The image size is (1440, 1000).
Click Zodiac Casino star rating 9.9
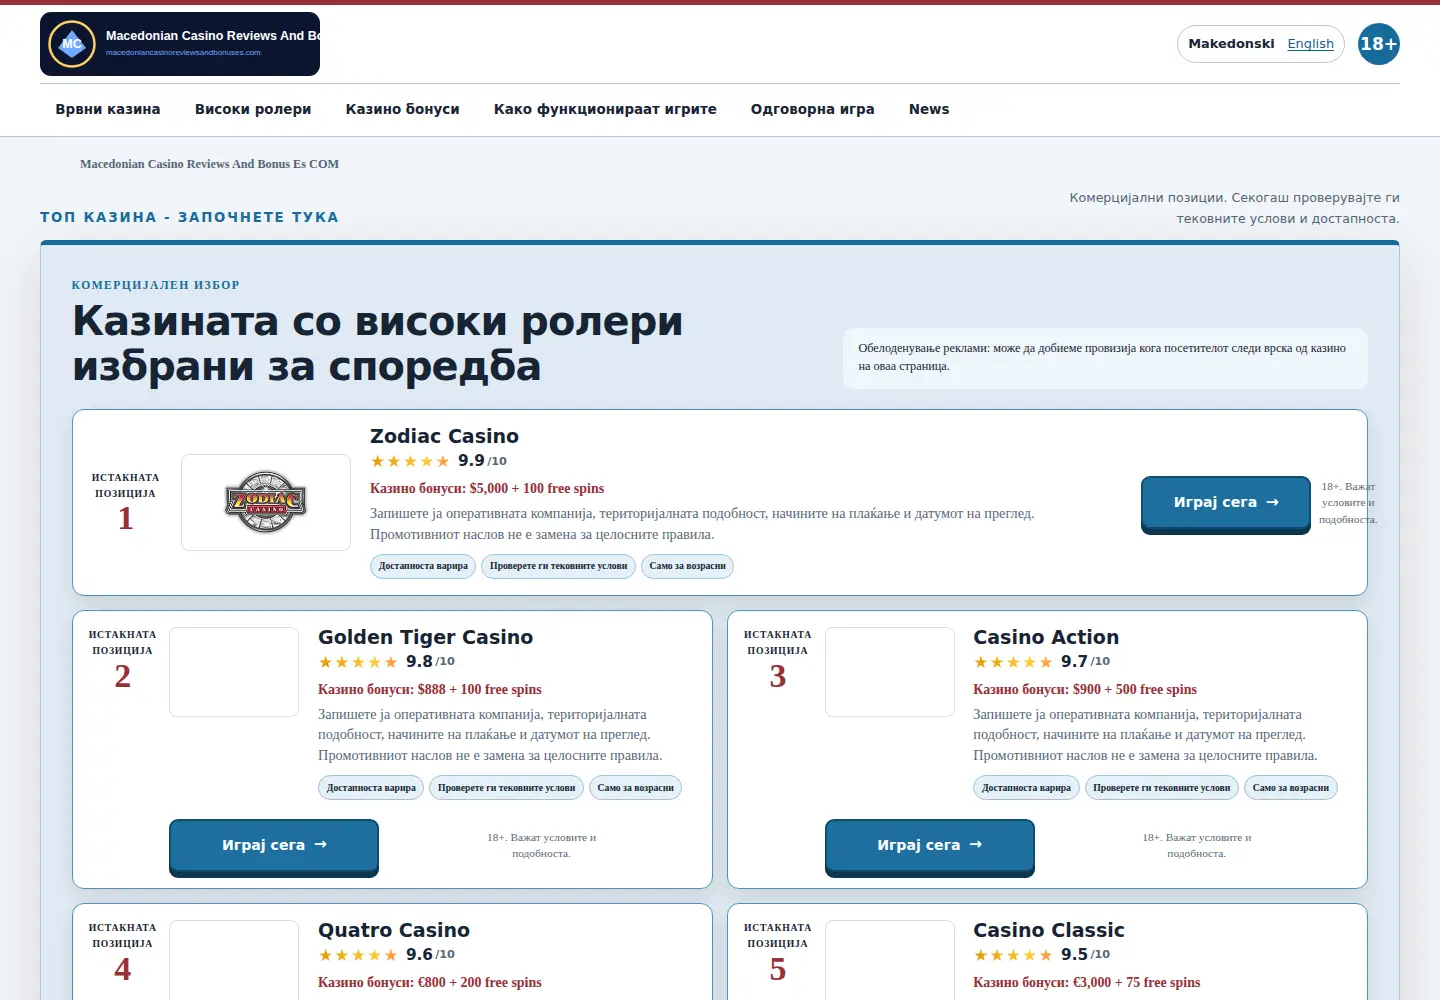(x=438, y=461)
